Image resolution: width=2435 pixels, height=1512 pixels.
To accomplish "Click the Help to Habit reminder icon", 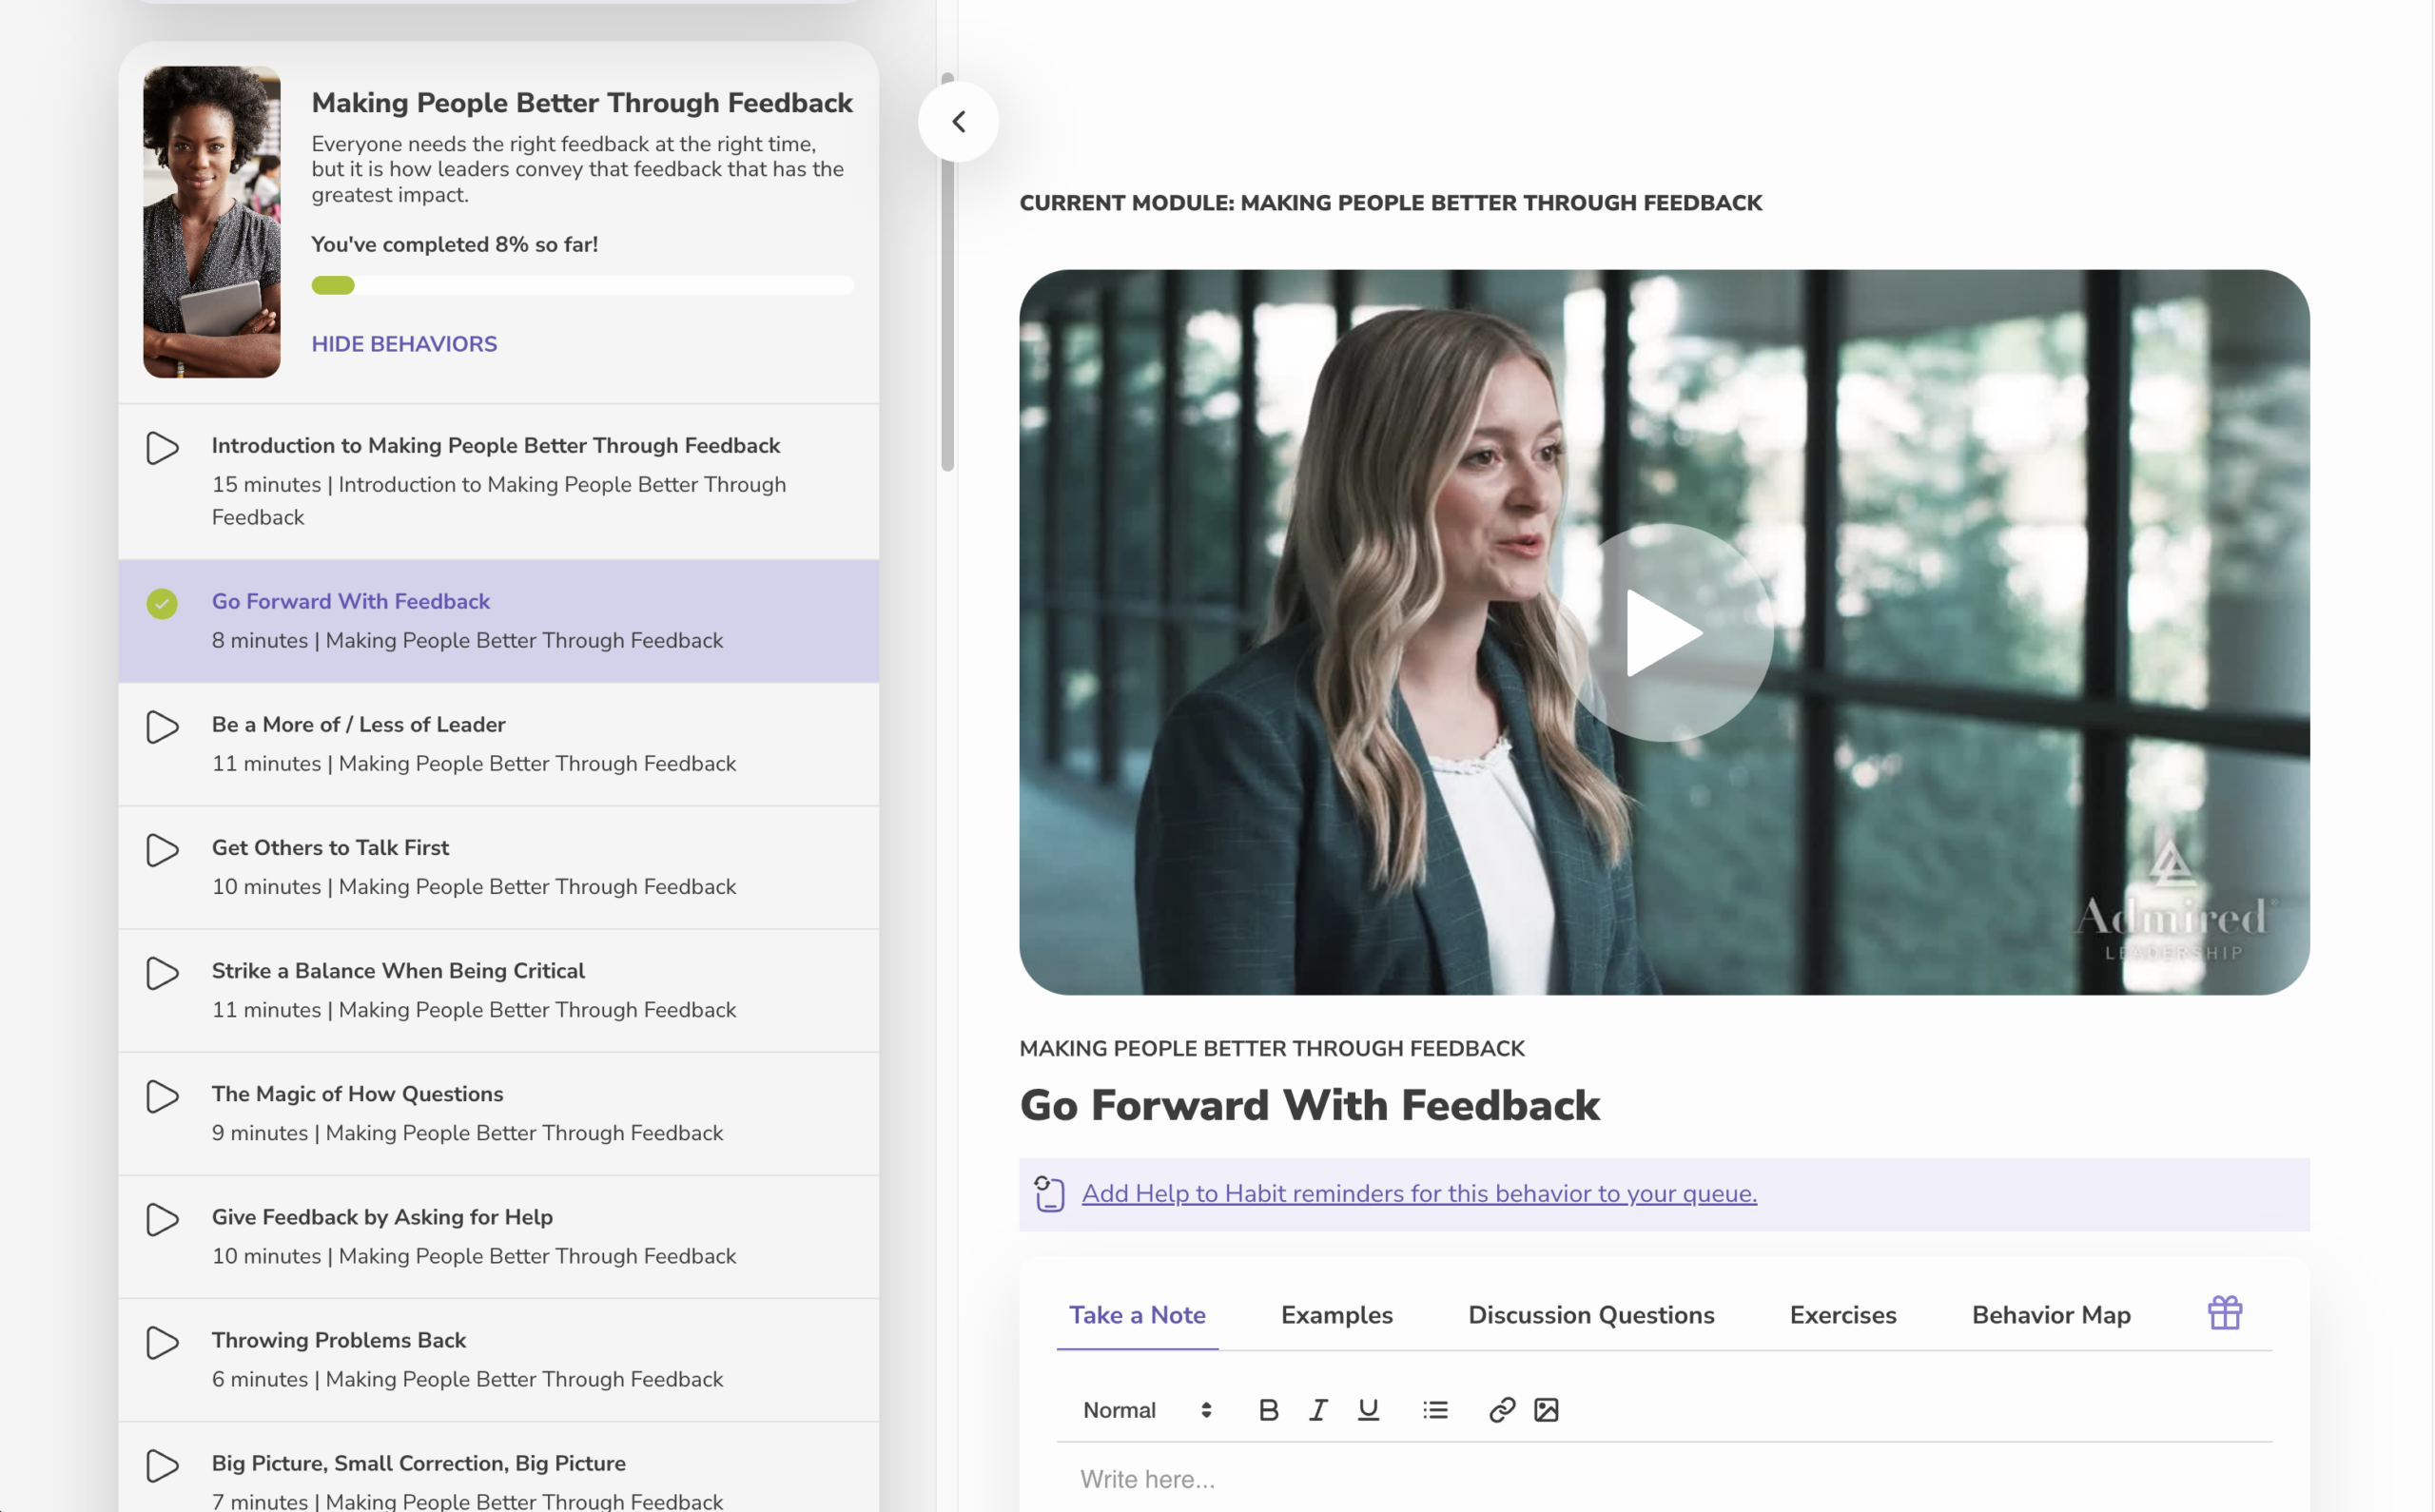I will point(1049,1193).
